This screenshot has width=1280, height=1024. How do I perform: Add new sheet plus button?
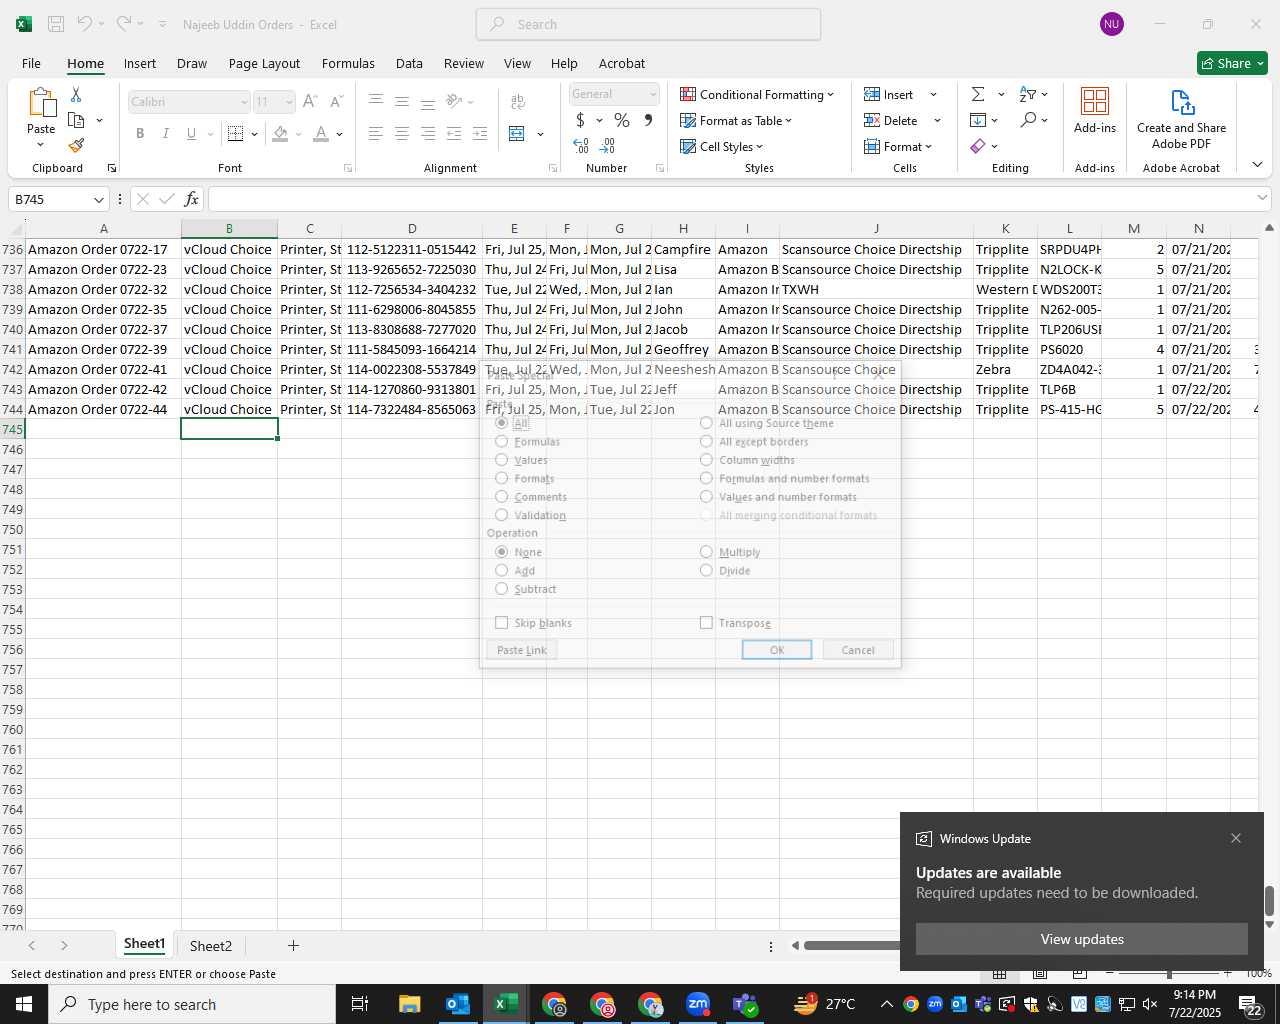[x=293, y=945]
